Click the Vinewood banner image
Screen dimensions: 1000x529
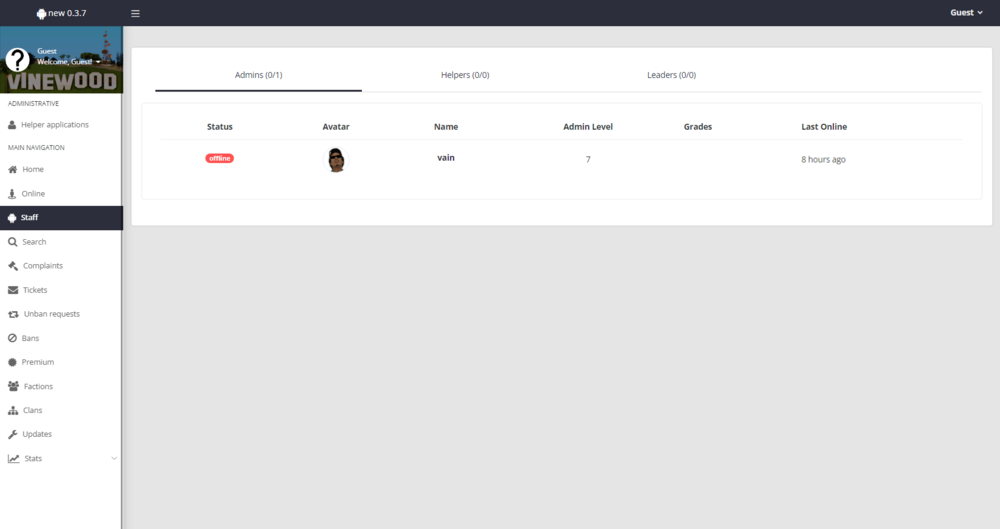61,60
